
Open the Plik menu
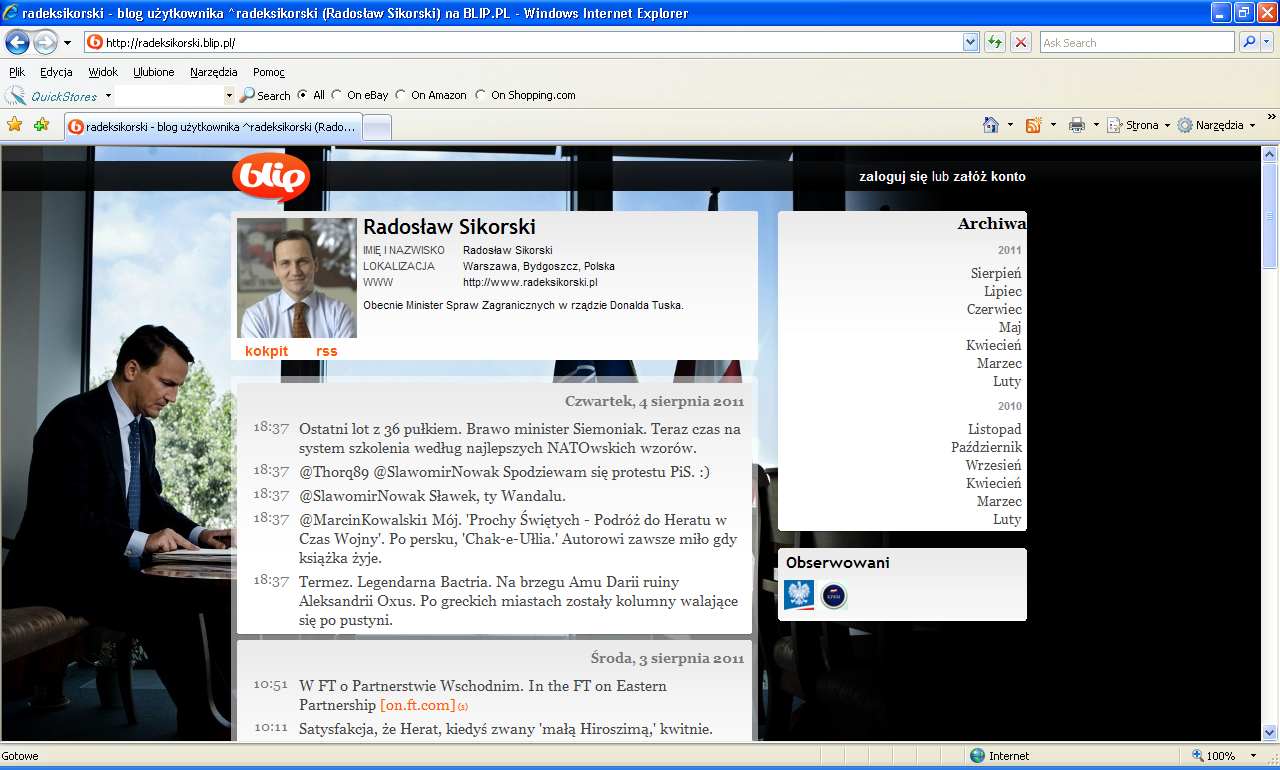click(17, 72)
